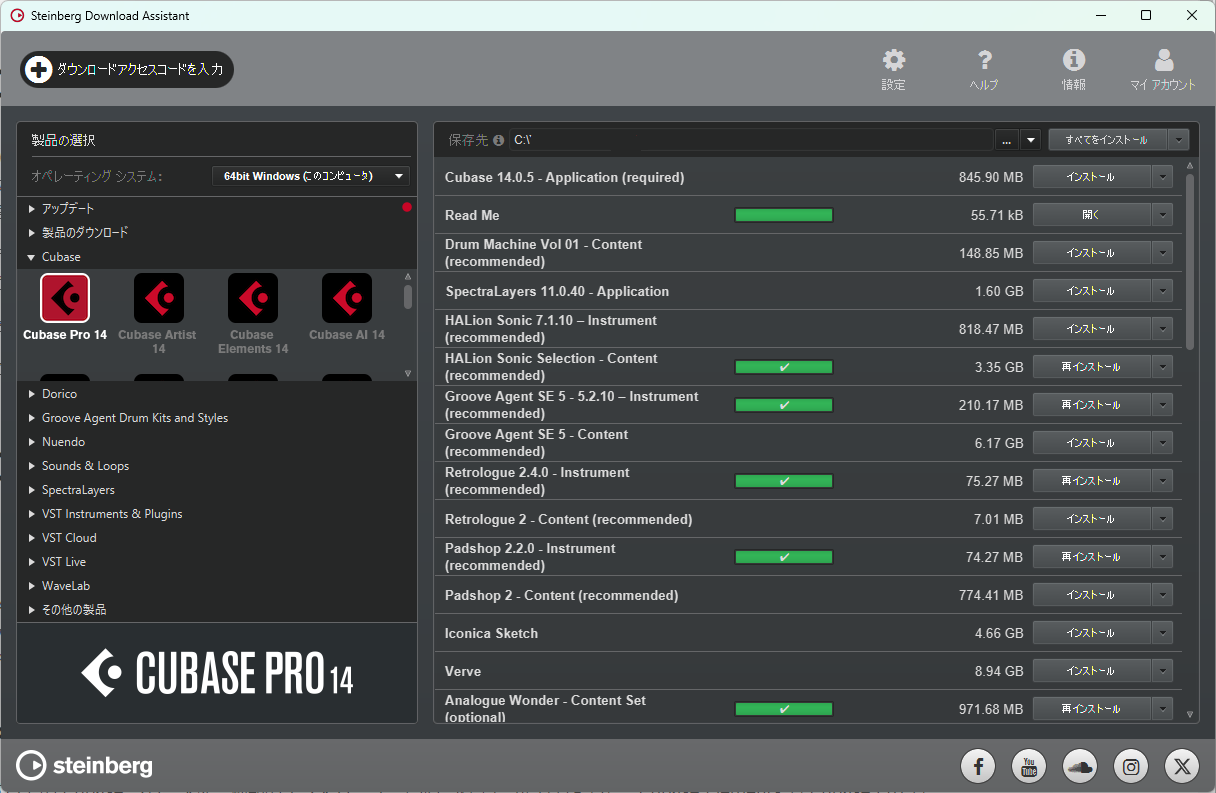
Task: Click the download list vertical scrollbar
Action: (1190, 262)
